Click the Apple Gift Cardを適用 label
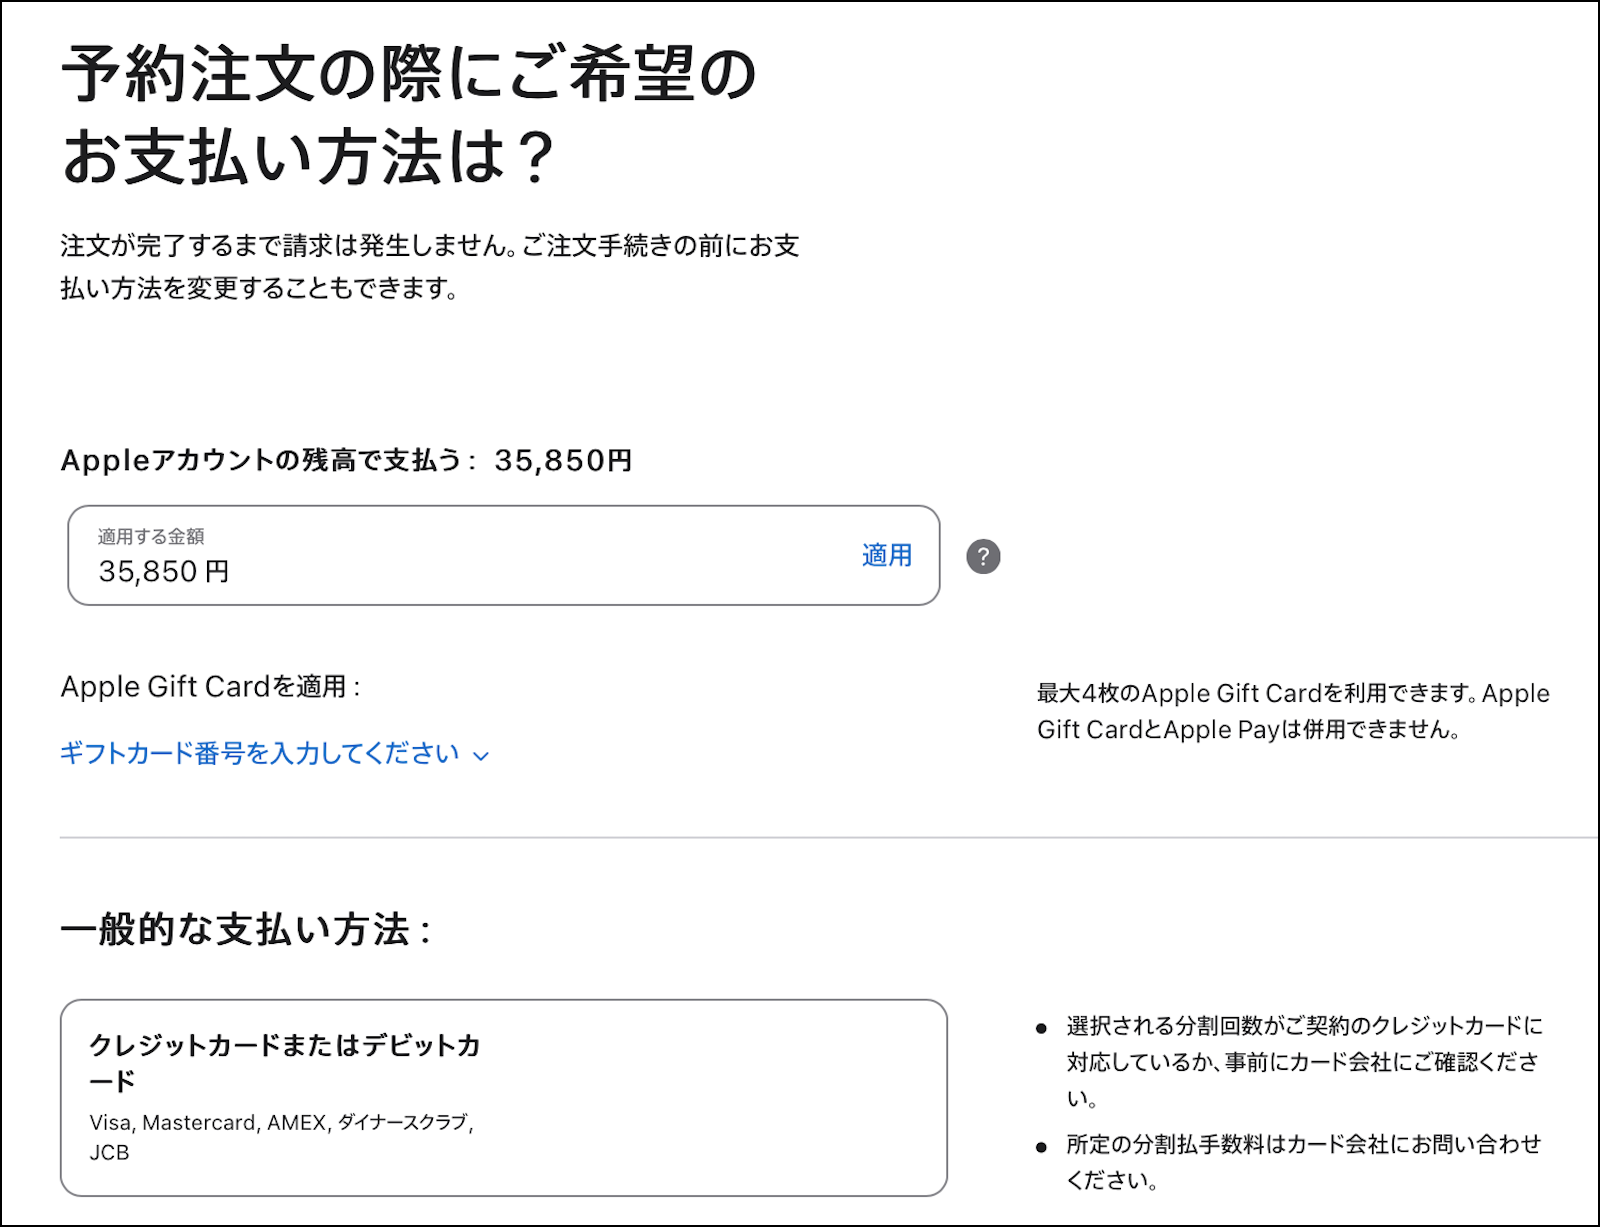The image size is (1600, 1227). [x=210, y=687]
